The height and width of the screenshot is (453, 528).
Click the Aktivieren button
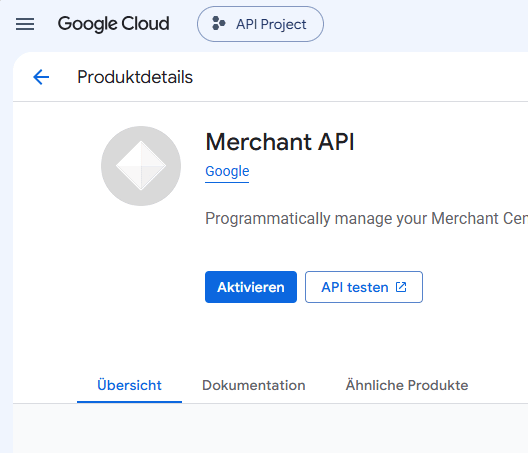[x=251, y=287]
